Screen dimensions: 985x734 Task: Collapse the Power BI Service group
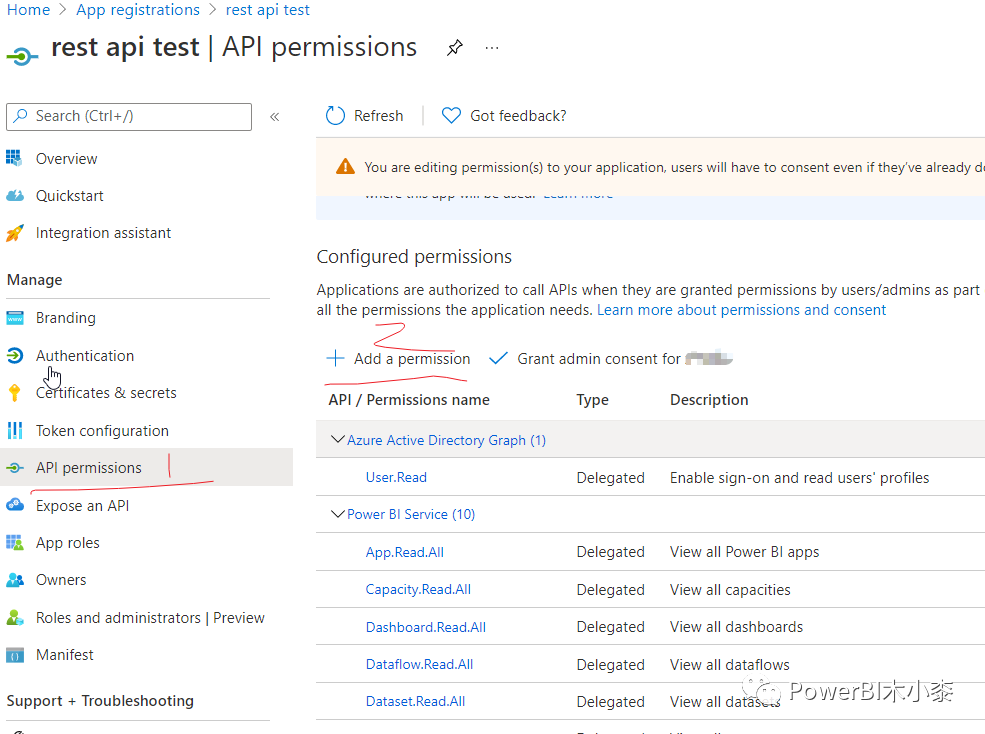click(x=338, y=514)
